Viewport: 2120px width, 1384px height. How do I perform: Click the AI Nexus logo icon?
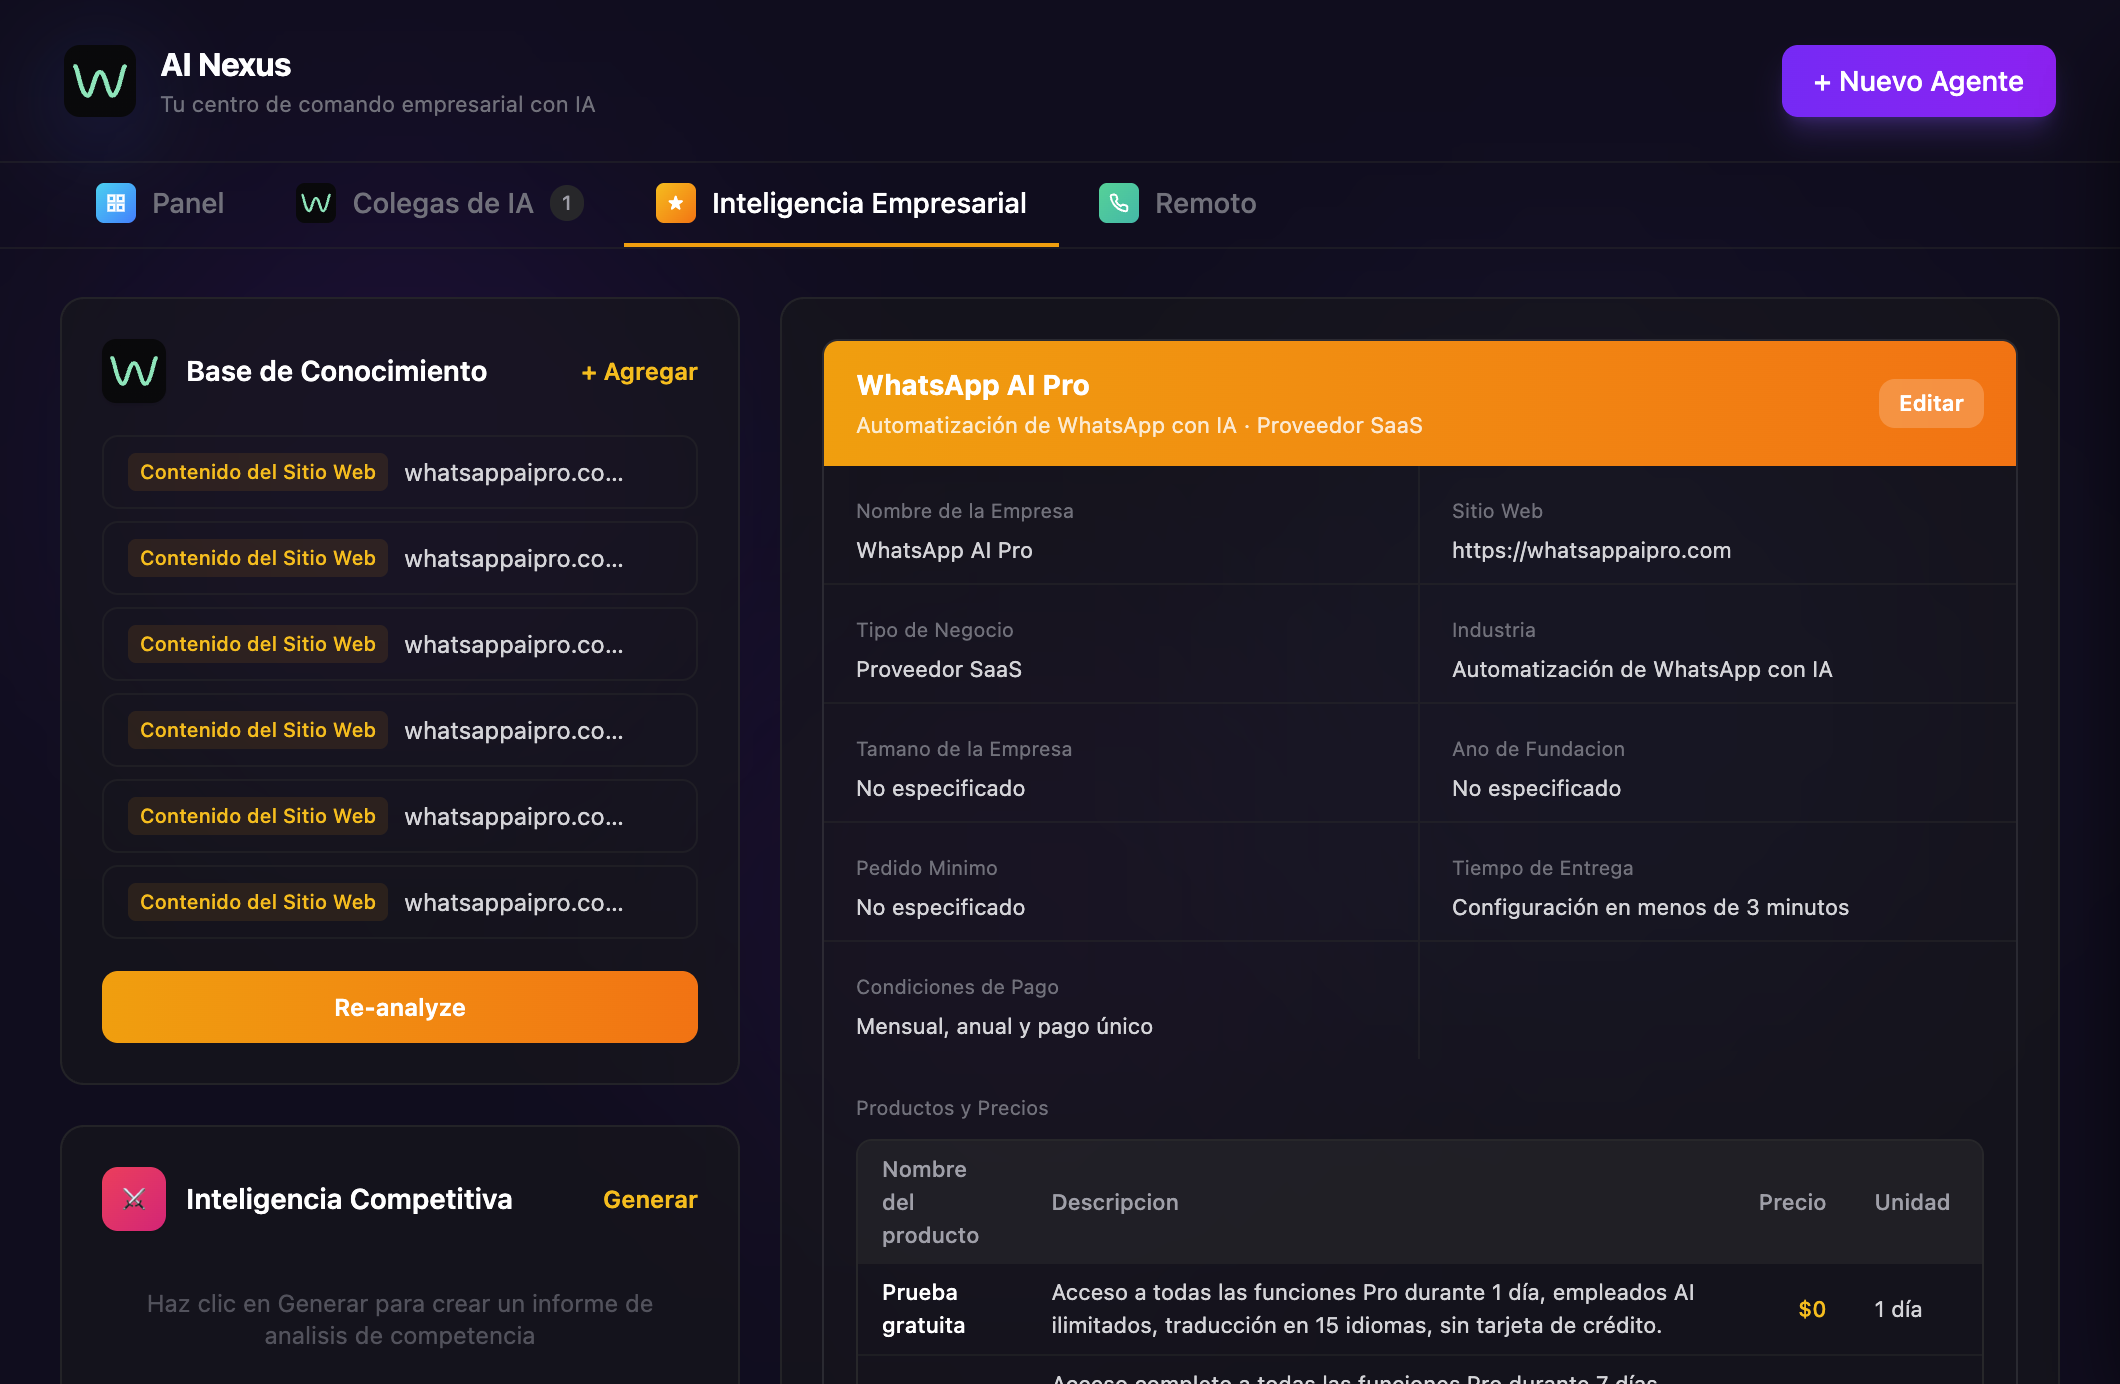(x=100, y=80)
